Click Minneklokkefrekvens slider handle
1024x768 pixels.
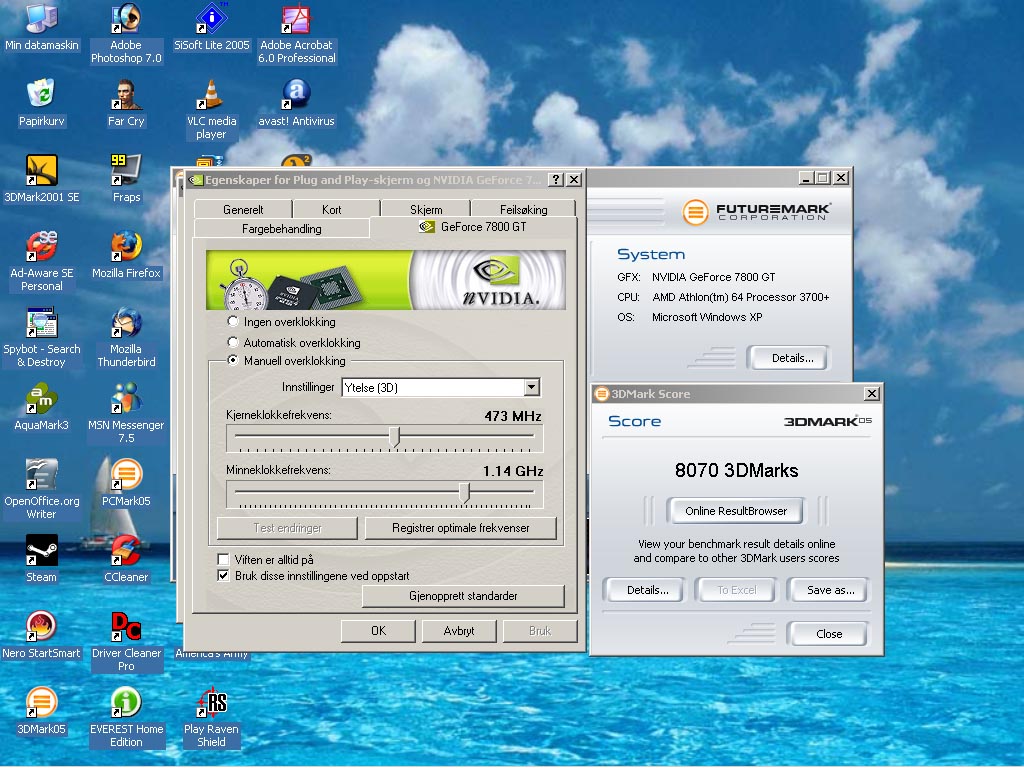point(464,492)
